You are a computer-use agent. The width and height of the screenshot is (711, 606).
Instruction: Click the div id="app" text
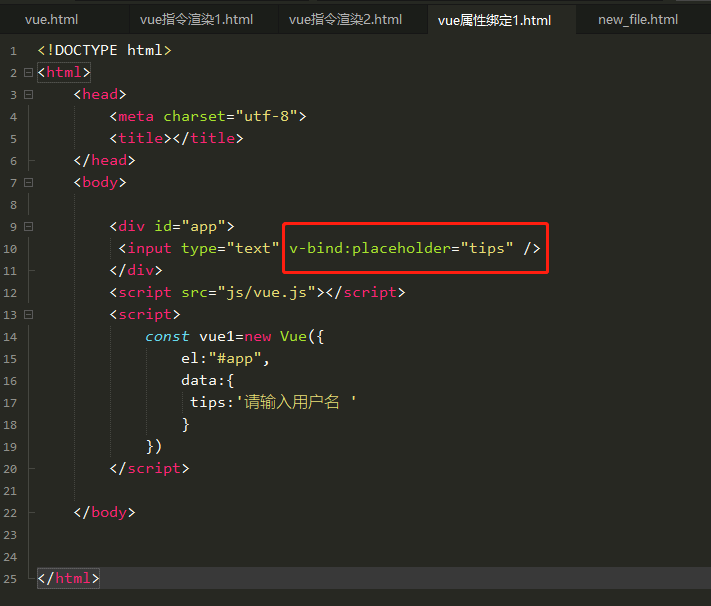[172, 226]
